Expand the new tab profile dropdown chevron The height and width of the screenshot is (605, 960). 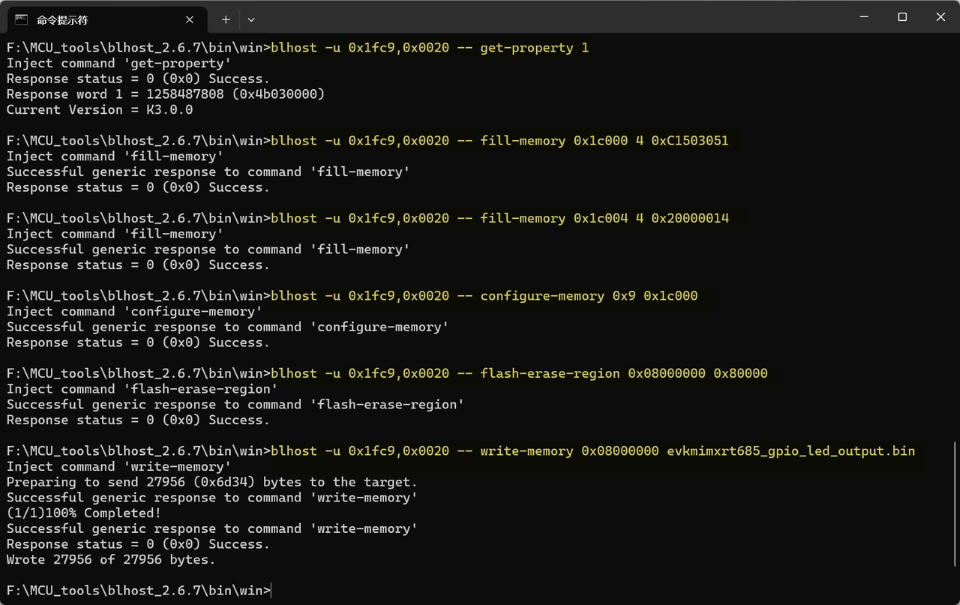click(x=251, y=20)
